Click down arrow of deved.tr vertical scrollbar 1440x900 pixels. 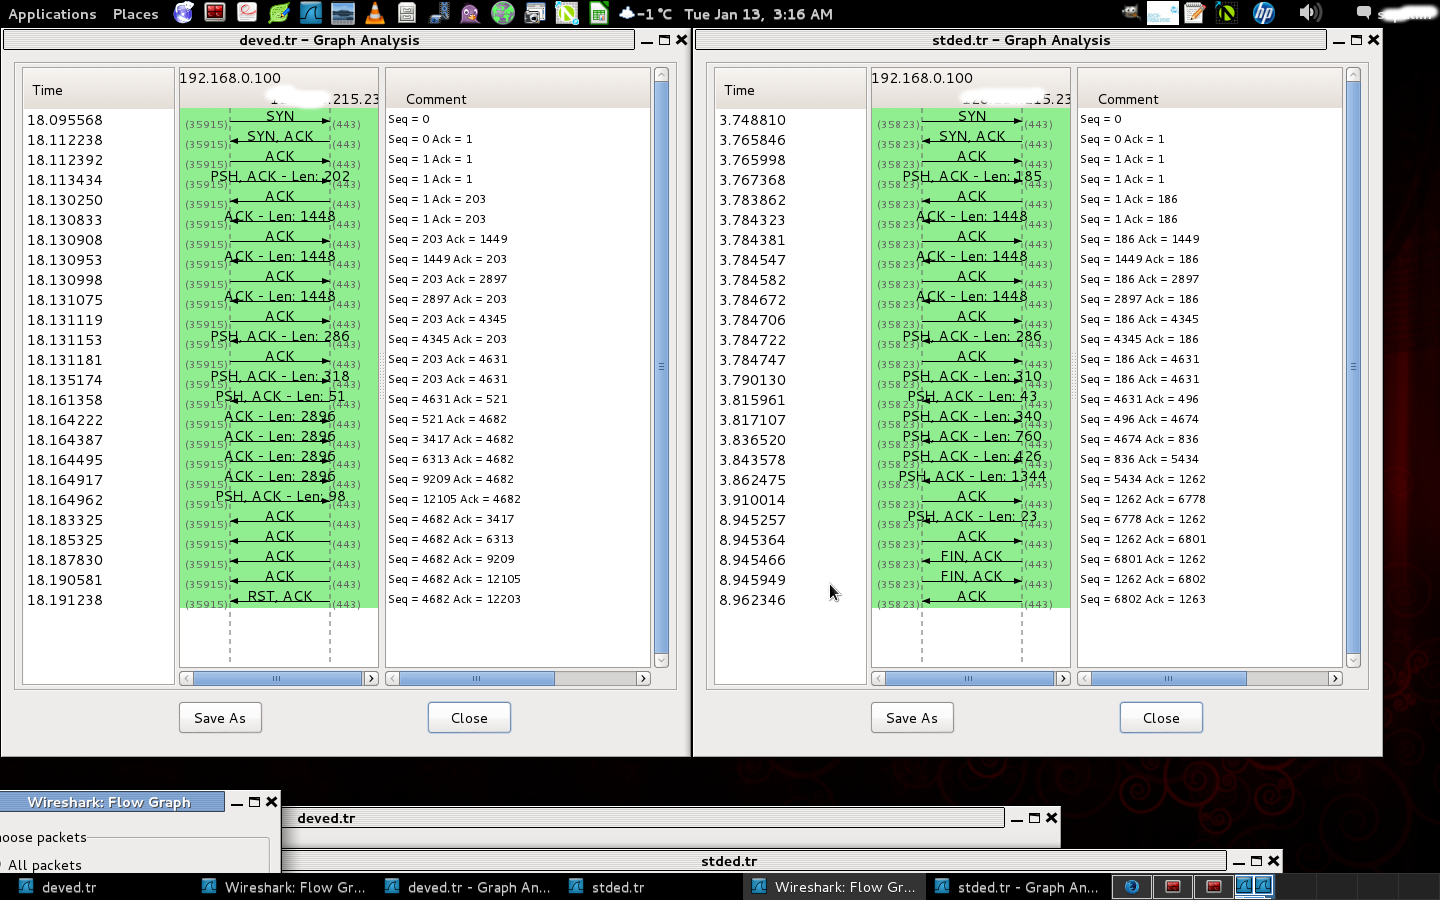point(661,661)
